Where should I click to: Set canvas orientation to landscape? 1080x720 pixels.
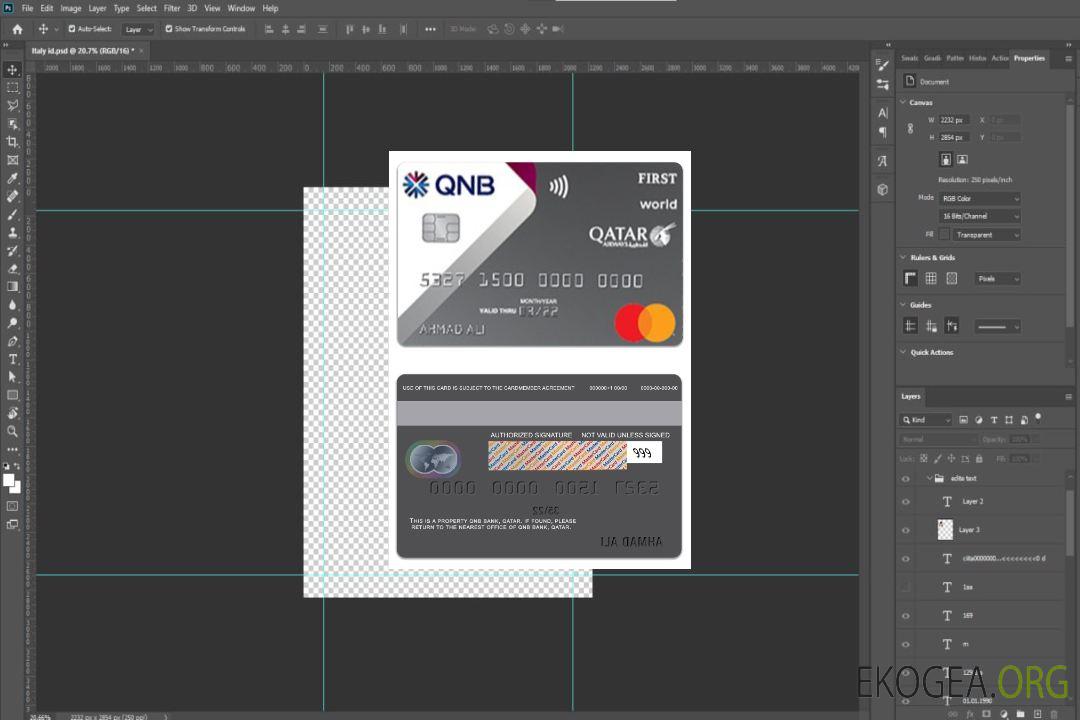click(x=962, y=160)
